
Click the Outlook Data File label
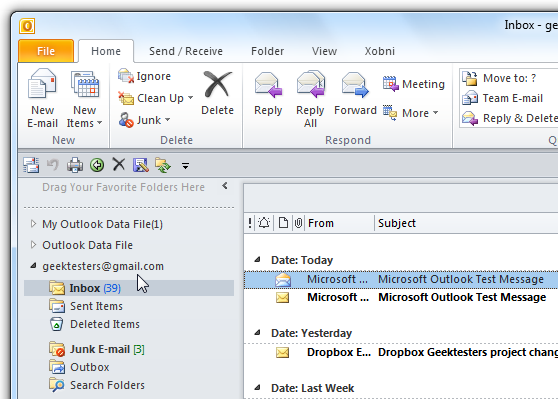(88, 245)
